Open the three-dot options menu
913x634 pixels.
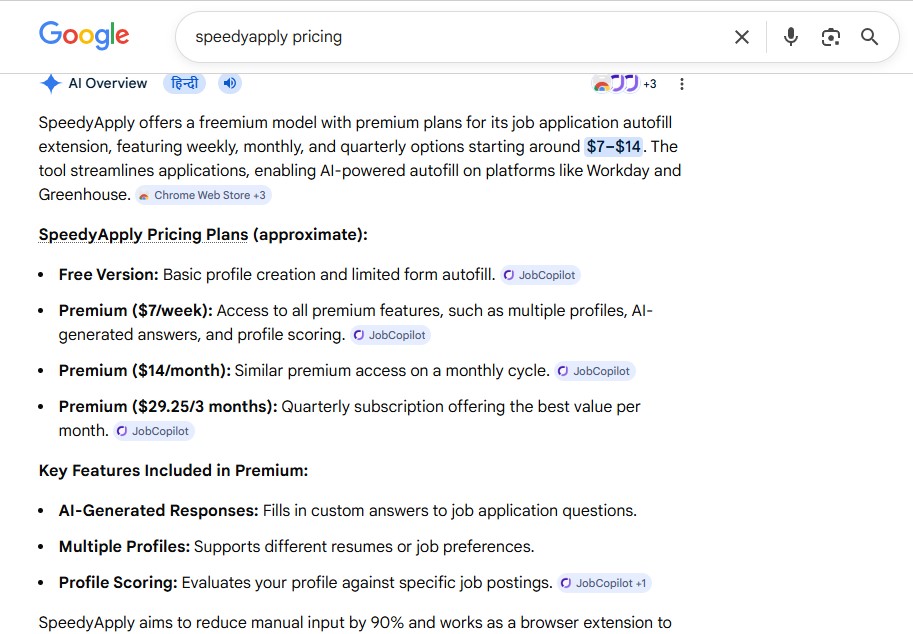[682, 84]
